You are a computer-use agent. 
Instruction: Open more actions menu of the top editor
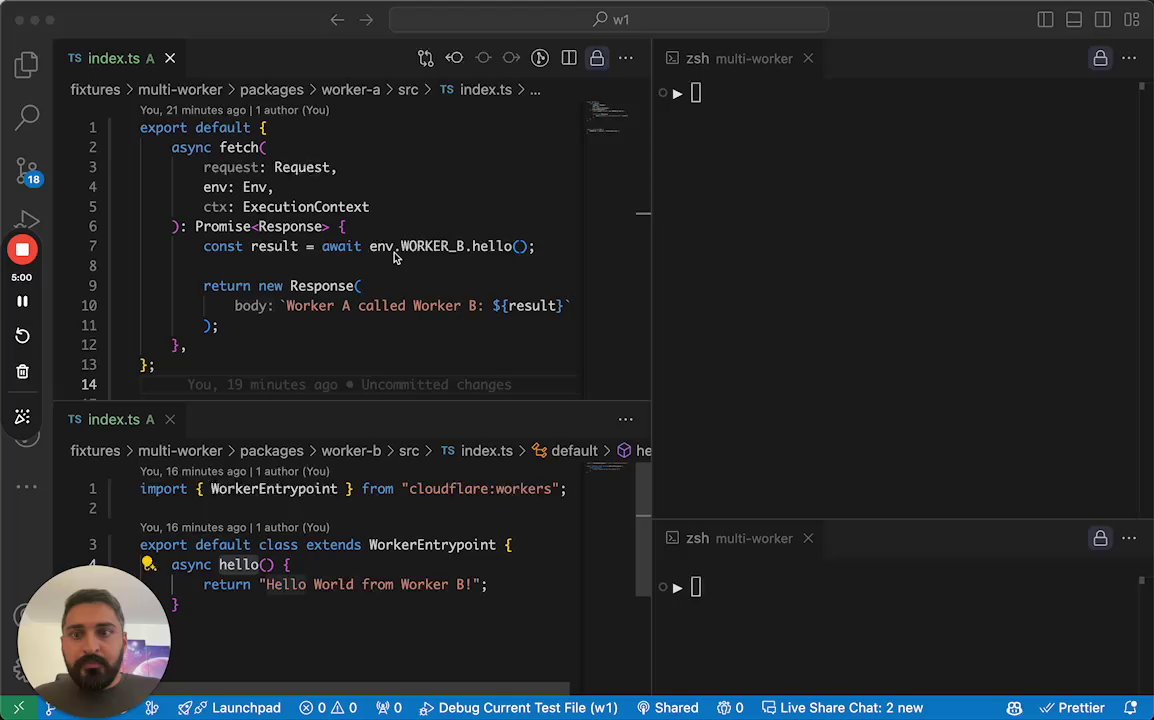coord(626,58)
